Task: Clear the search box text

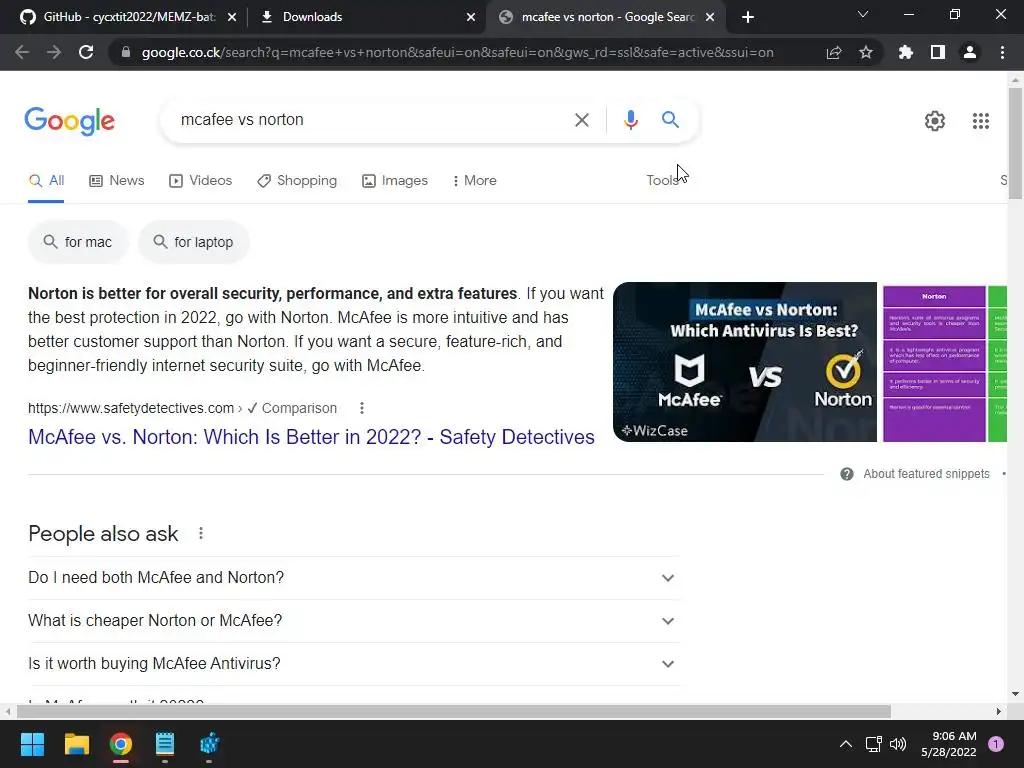Action: 581,120
